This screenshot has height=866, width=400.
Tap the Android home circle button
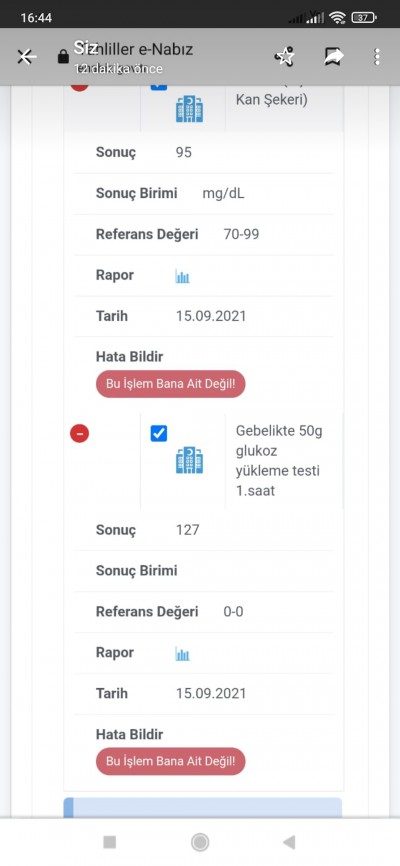click(200, 842)
